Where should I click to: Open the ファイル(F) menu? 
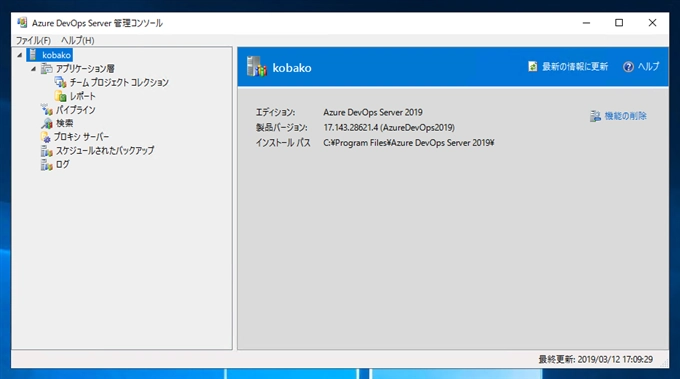tap(33, 40)
